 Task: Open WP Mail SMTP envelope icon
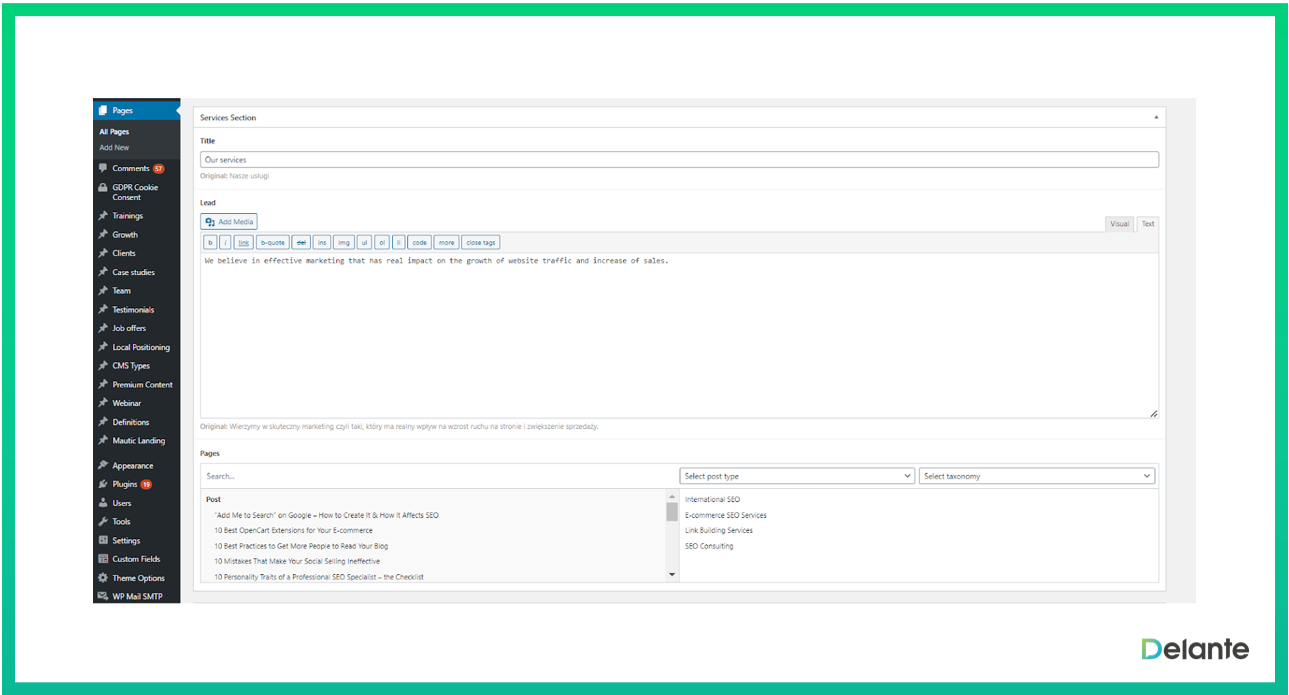point(103,597)
